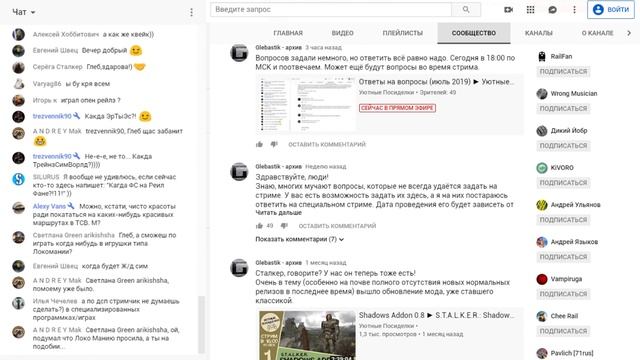Switch to the О канале tab

[598, 33]
